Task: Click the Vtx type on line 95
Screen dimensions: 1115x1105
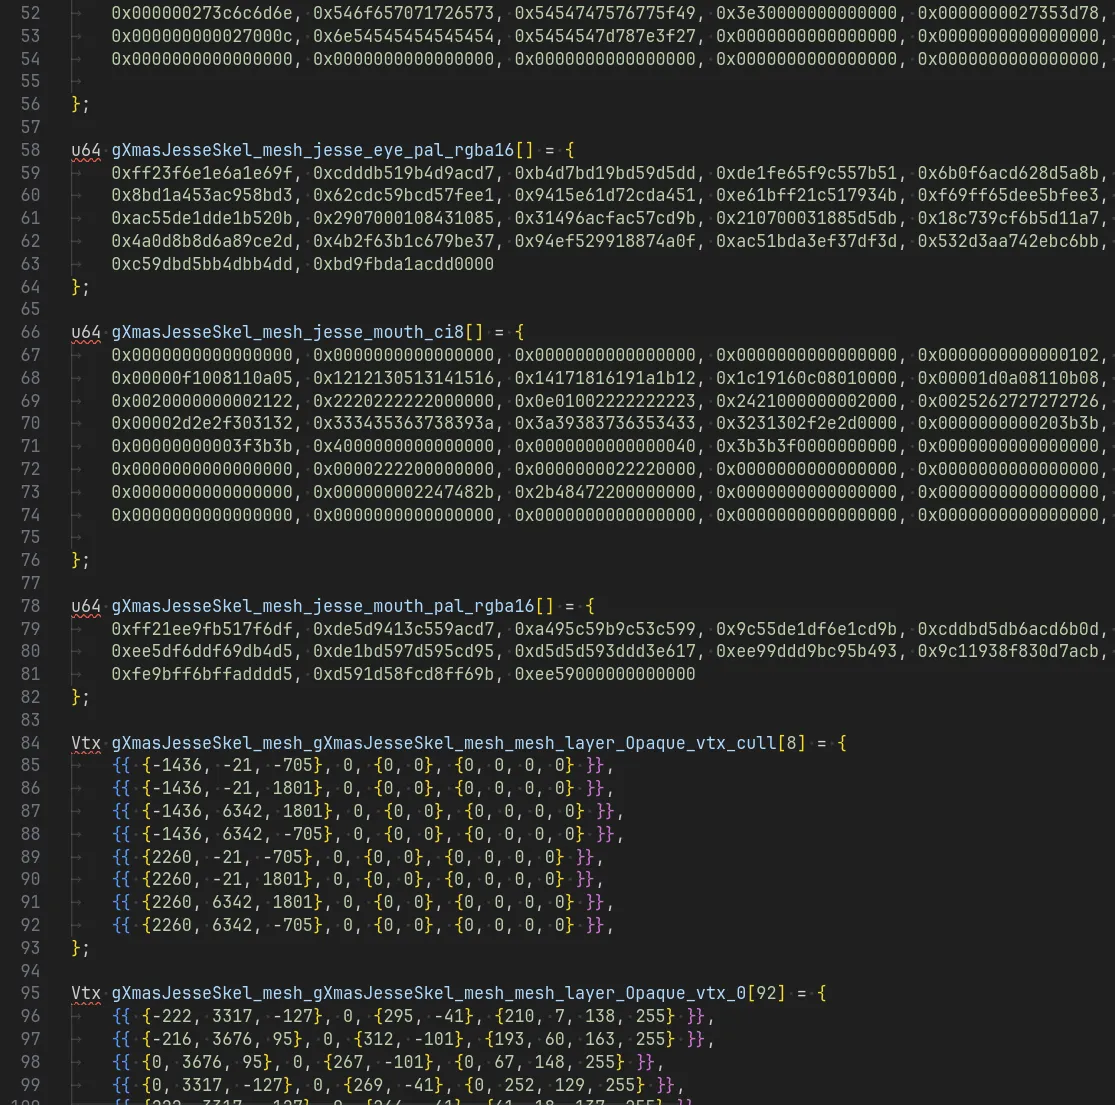Action: 86,993
